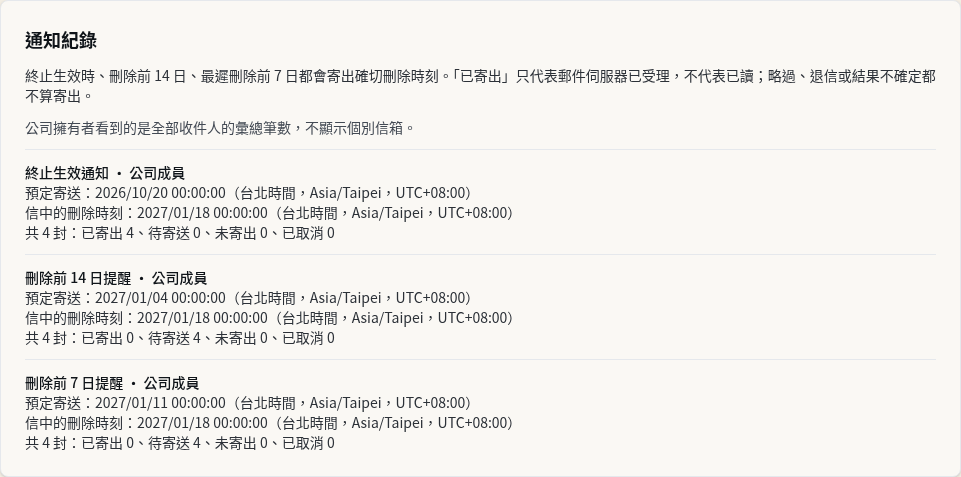Click 待寄送 4 text in 14 日提醒 entry
This screenshot has height=477, width=961.
(174, 338)
